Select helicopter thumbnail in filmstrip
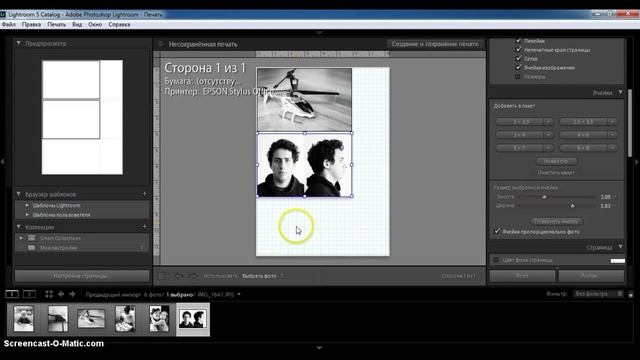 [x=91, y=319]
